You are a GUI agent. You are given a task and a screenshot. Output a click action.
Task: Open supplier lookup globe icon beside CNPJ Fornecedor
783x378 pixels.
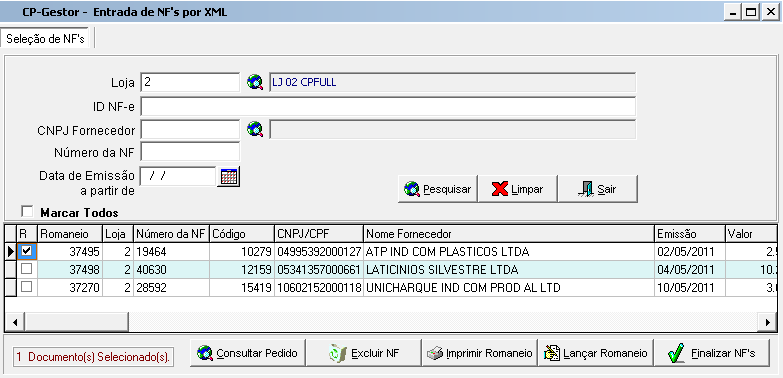coord(255,130)
